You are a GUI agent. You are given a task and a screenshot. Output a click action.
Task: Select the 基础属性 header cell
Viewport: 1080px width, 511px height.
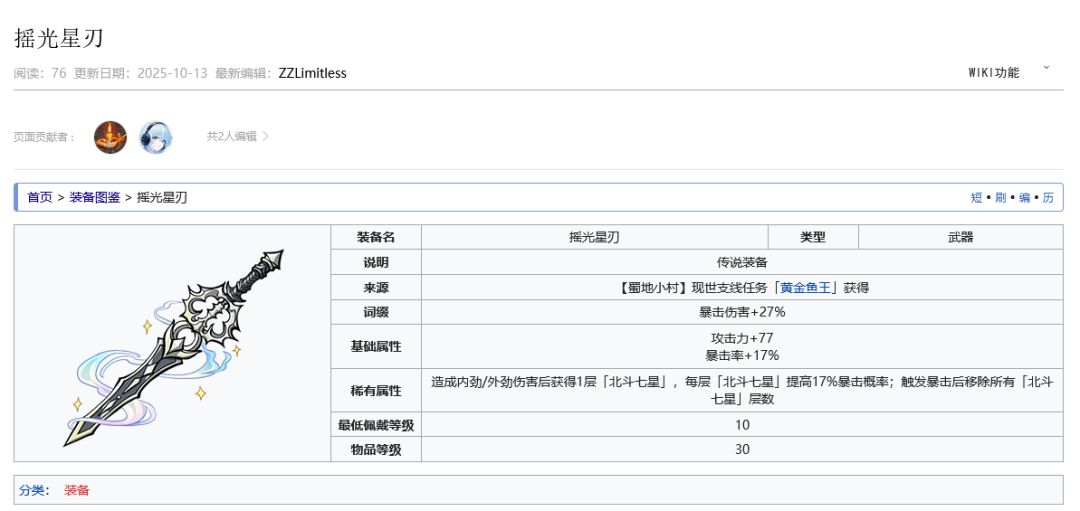tap(376, 346)
